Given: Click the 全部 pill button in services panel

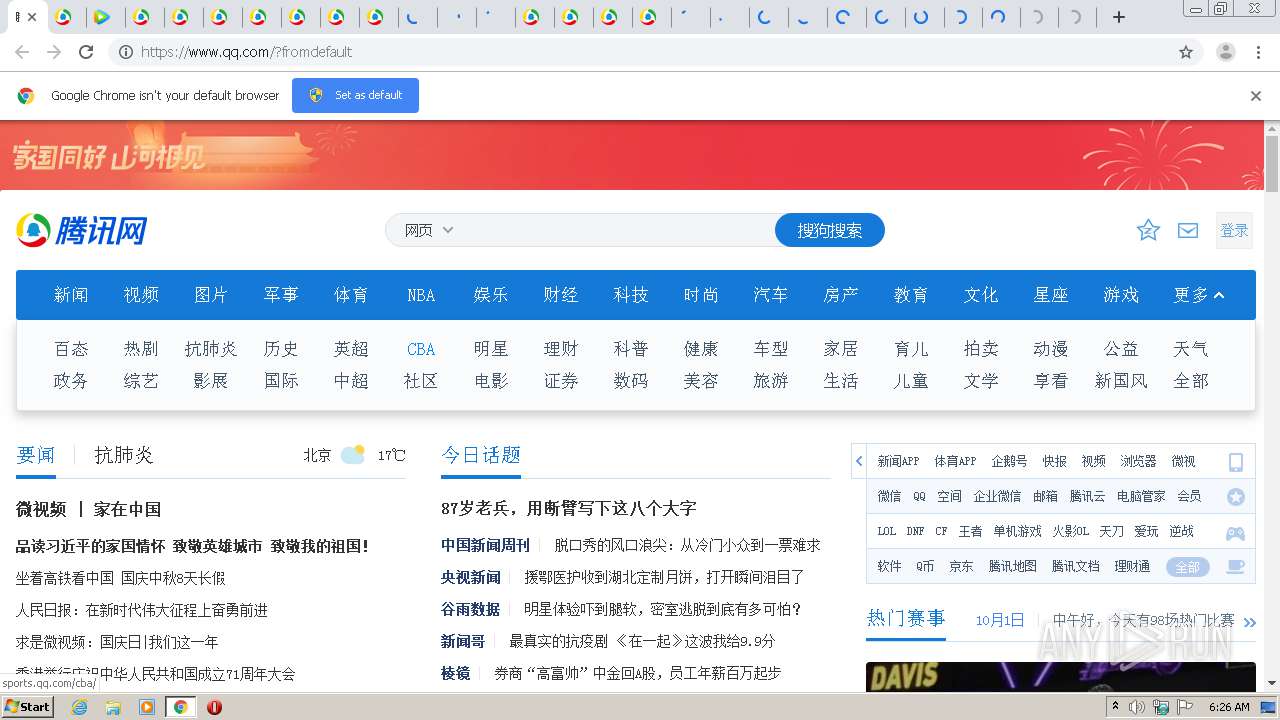Looking at the screenshot, I should (x=1187, y=567).
